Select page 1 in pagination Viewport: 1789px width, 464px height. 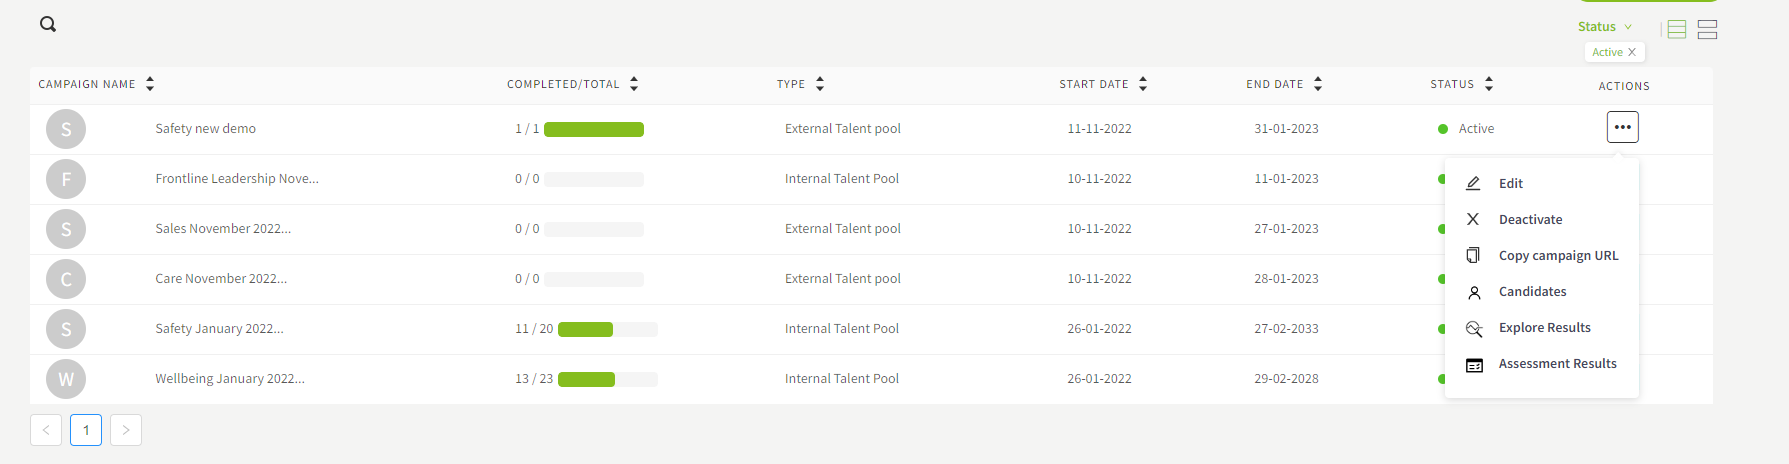pyautogui.click(x=86, y=430)
